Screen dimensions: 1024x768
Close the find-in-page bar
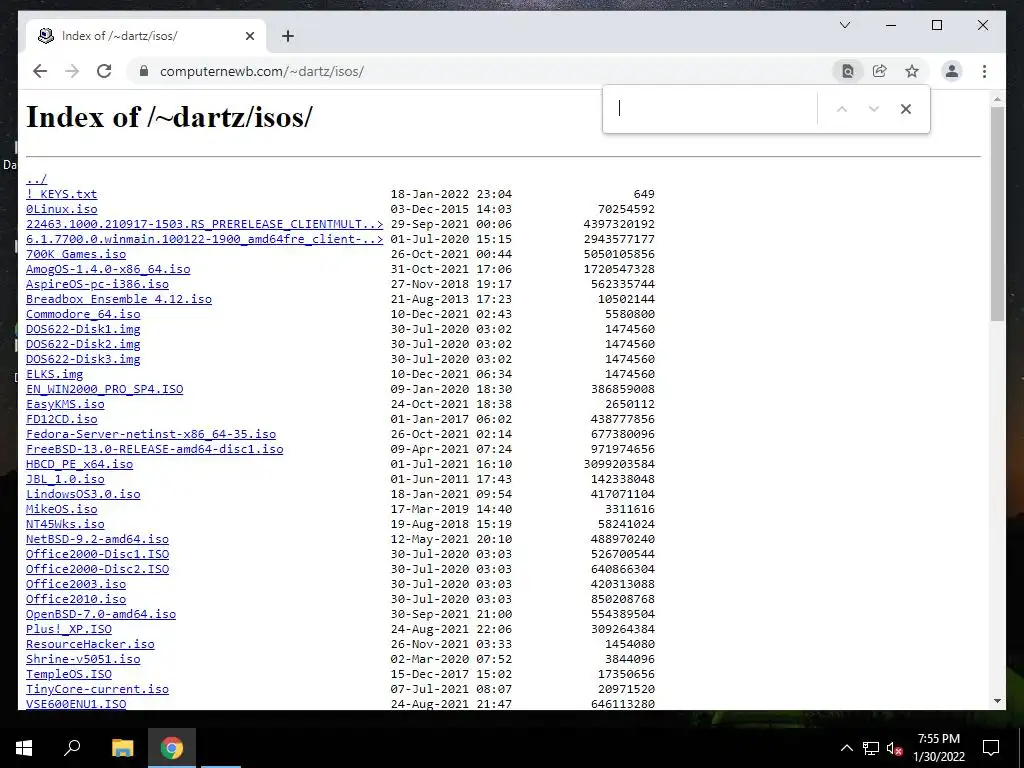point(906,109)
